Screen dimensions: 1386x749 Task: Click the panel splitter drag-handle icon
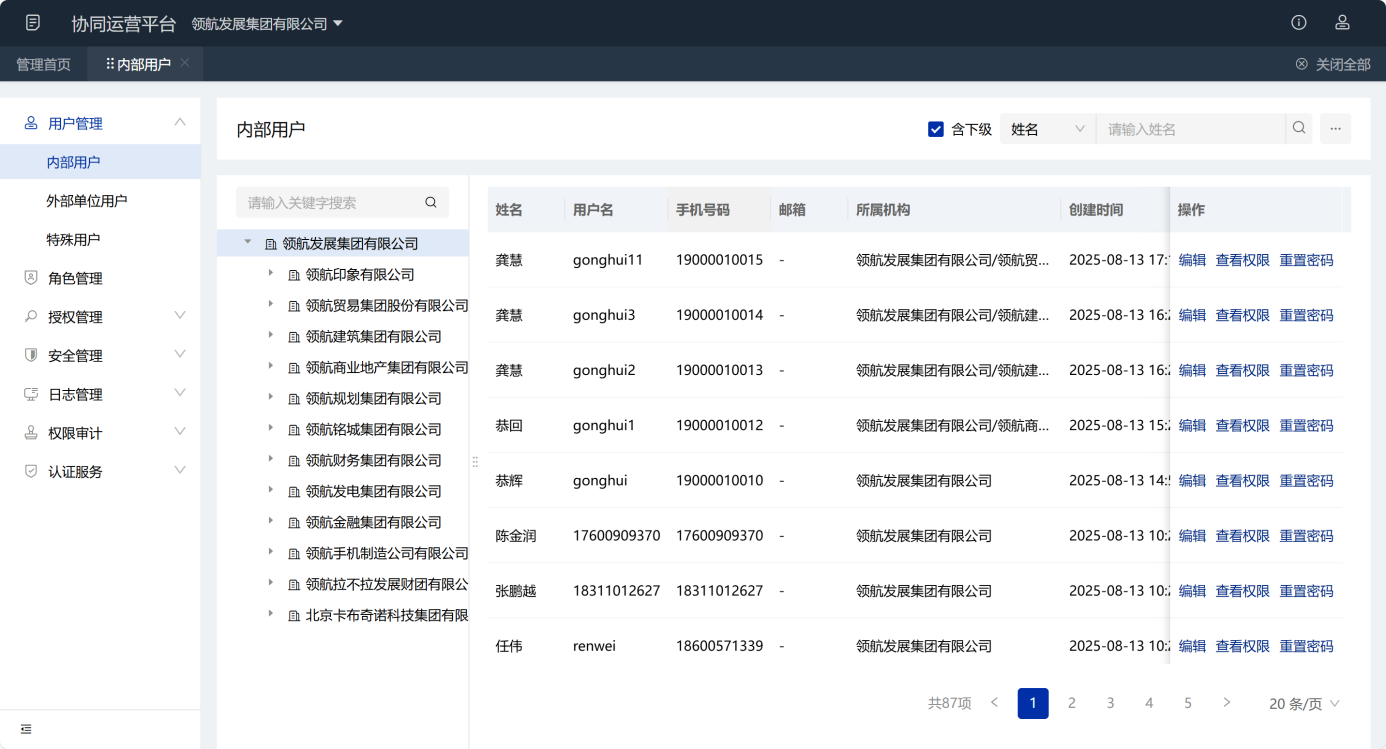[475, 462]
